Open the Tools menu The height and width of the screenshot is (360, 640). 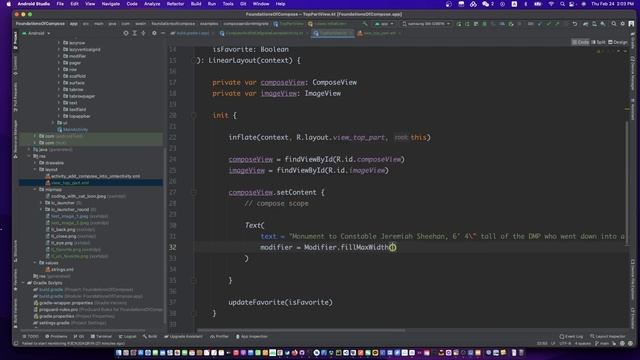[x=228, y=4]
